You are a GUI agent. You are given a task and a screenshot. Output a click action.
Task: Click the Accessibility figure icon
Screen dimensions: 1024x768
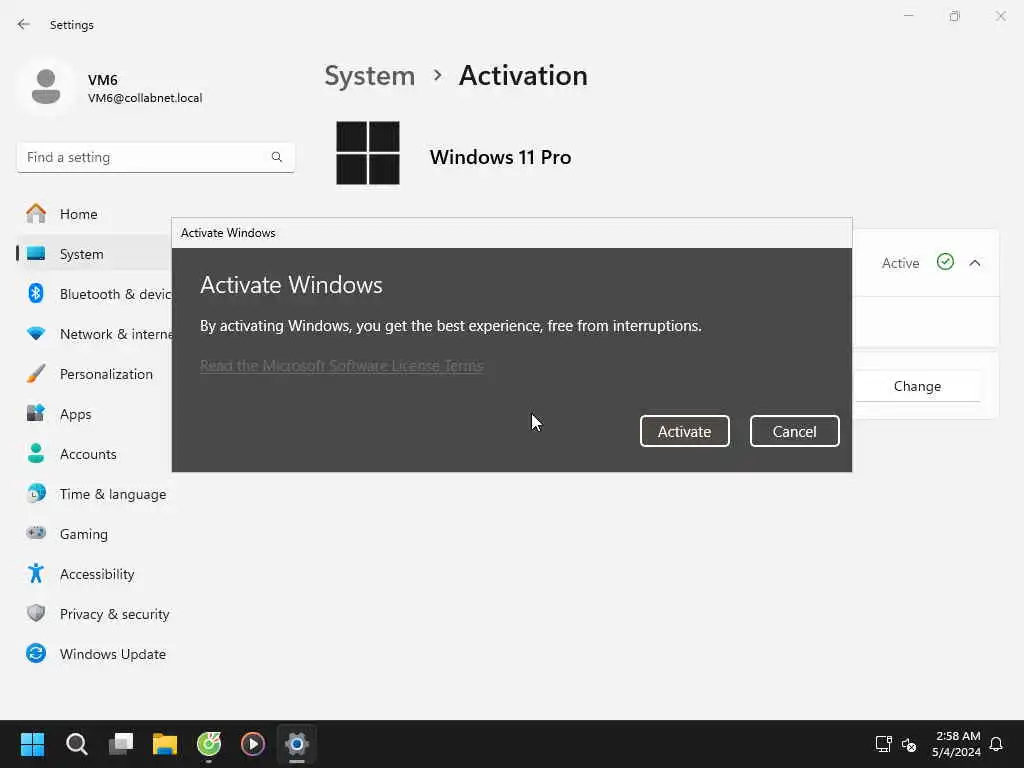pos(36,573)
